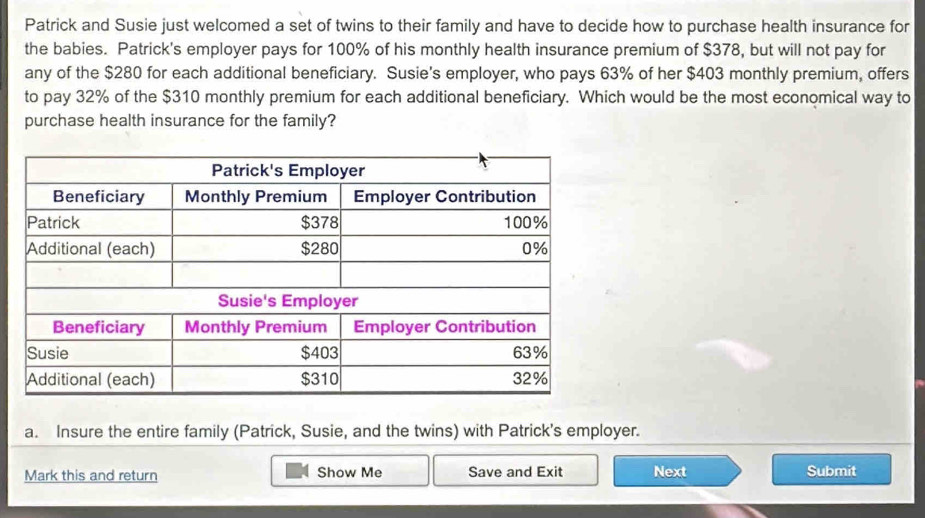The height and width of the screenshot is (518, 925).
Task: Click the Patrick's Employer table header
Action: pos(288,171)
